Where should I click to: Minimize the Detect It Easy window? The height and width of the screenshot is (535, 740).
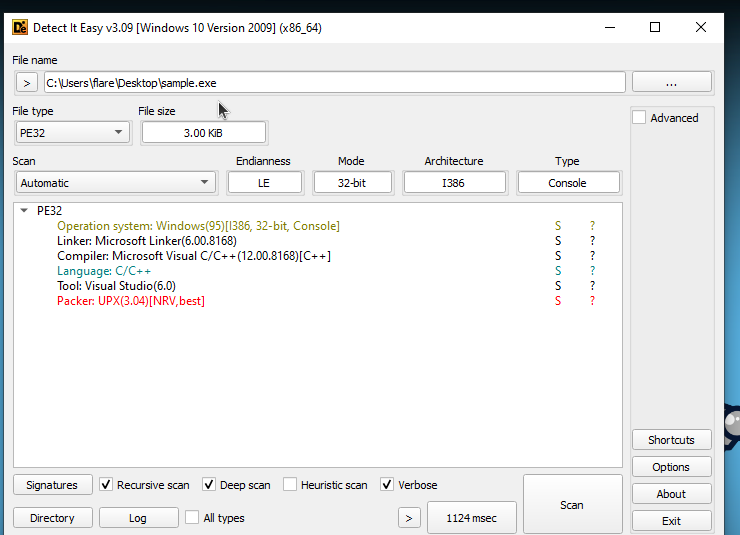[610, 27]
